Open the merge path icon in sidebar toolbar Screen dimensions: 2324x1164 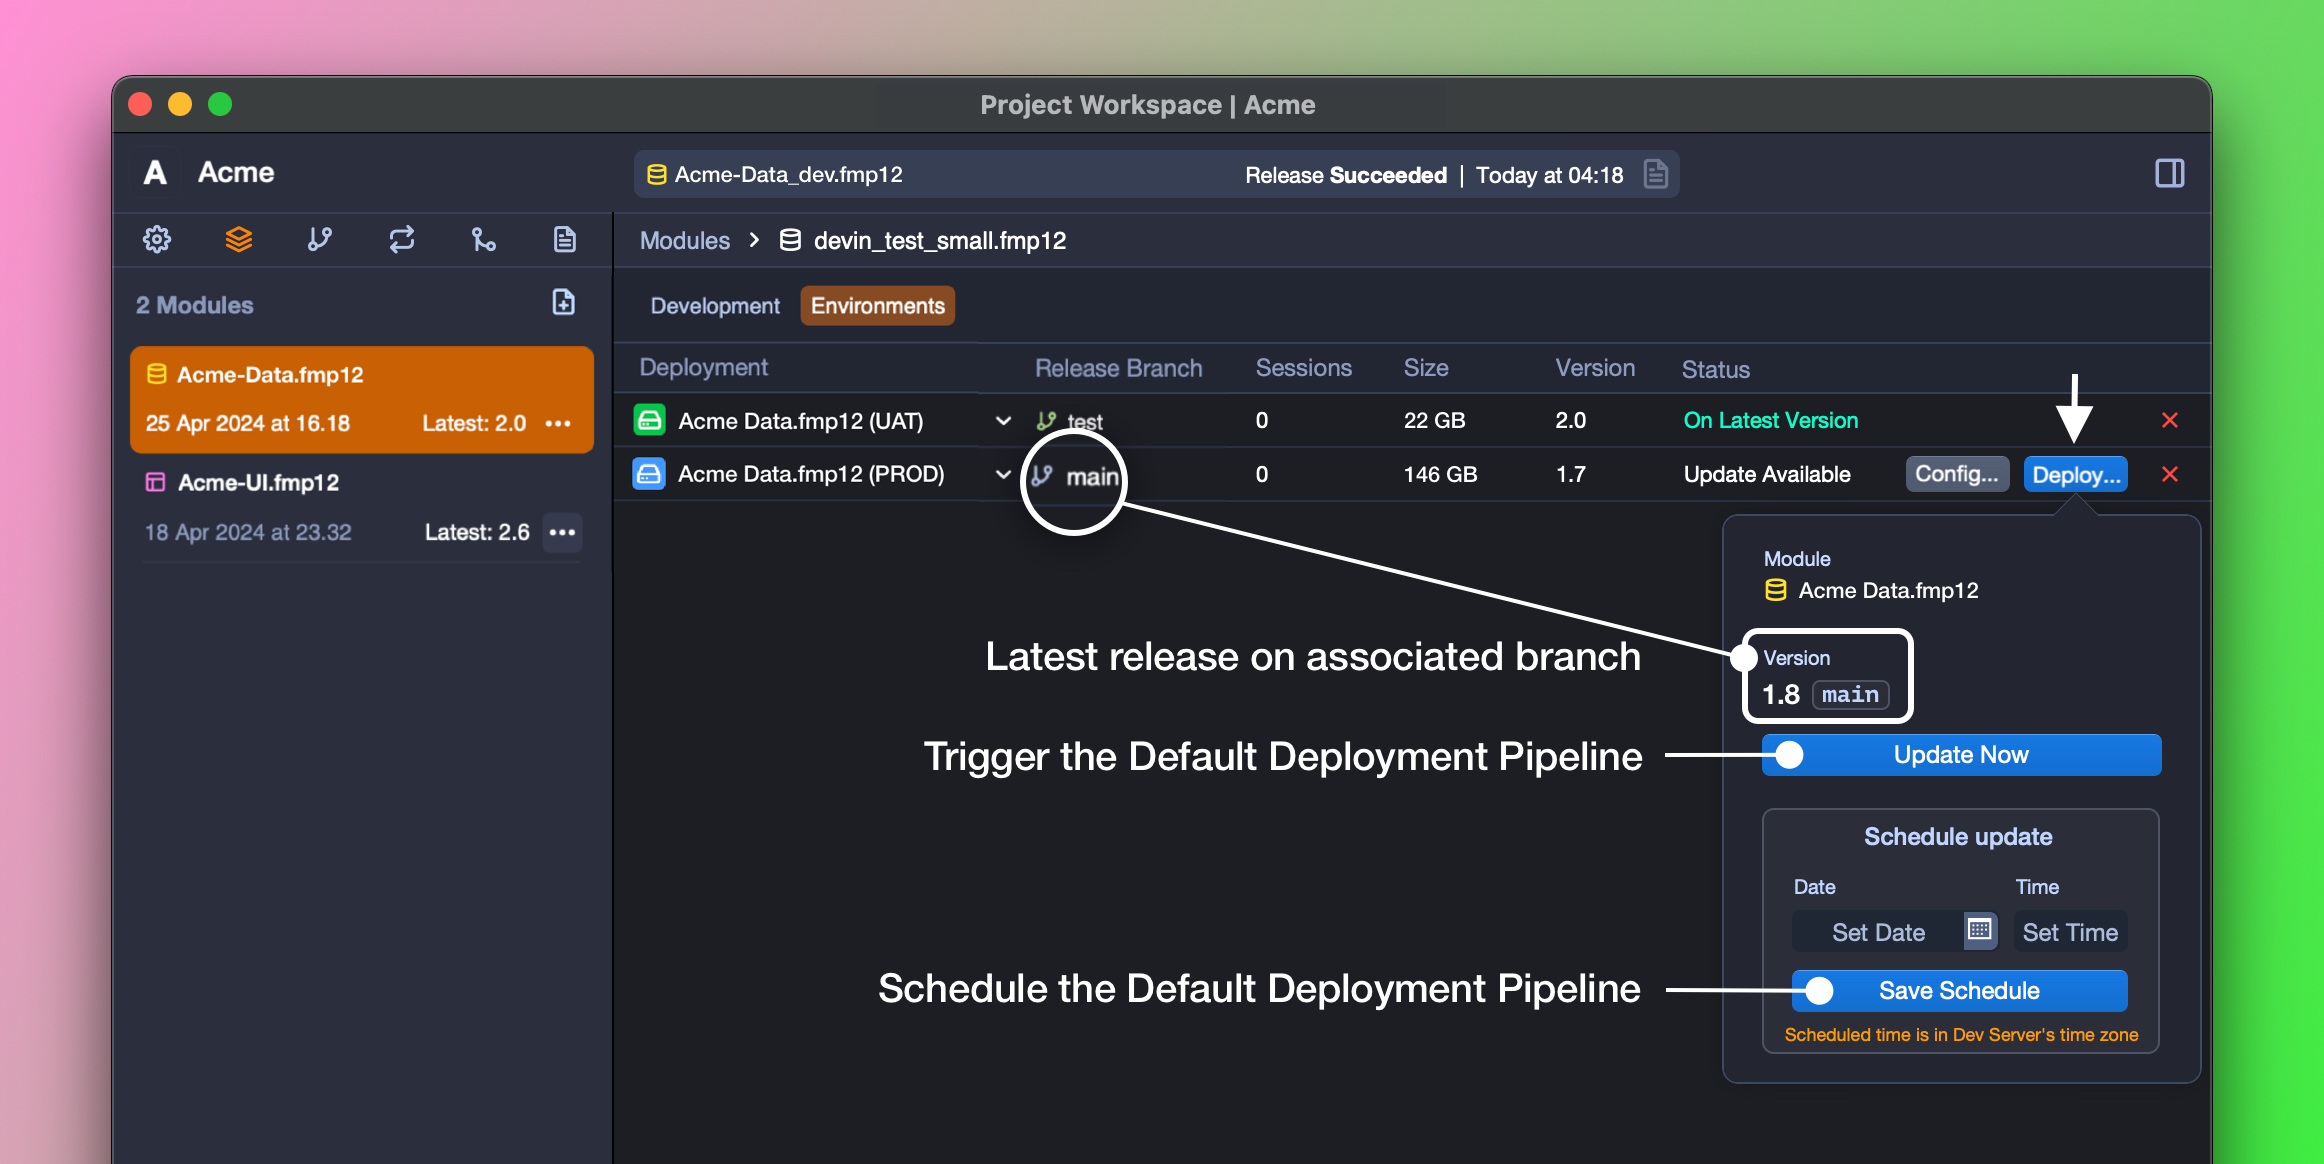pos(484,240)
